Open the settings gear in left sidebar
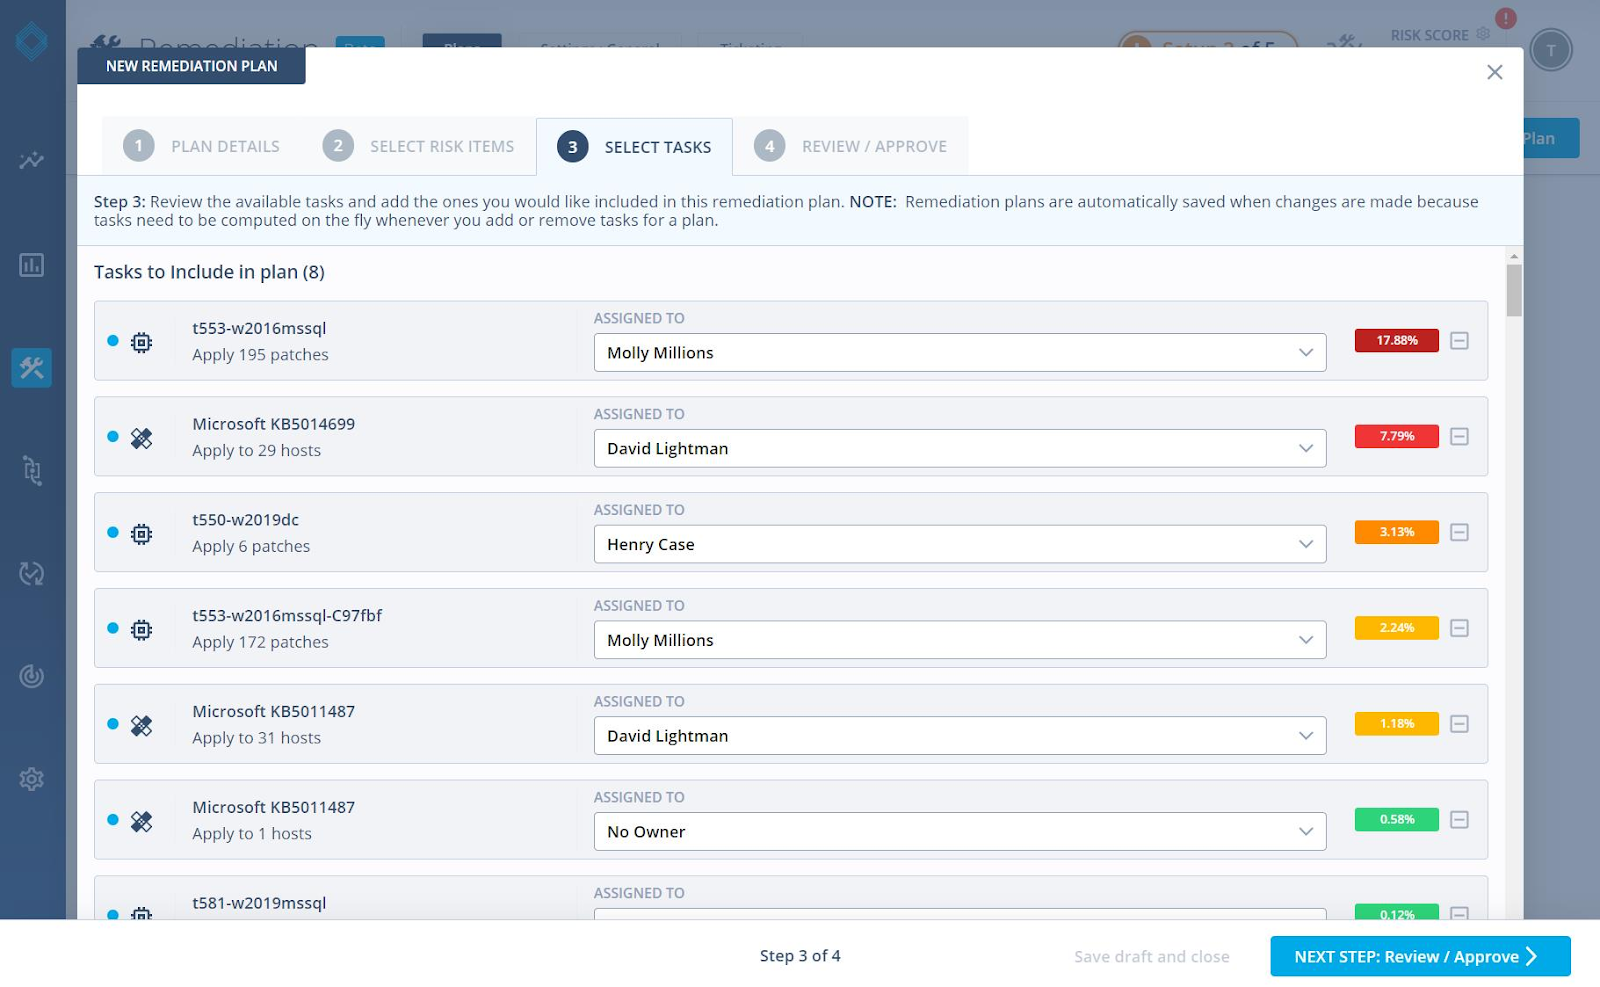Image resolution: width=1600 pixels, height=987 pixels. point(32,779)
